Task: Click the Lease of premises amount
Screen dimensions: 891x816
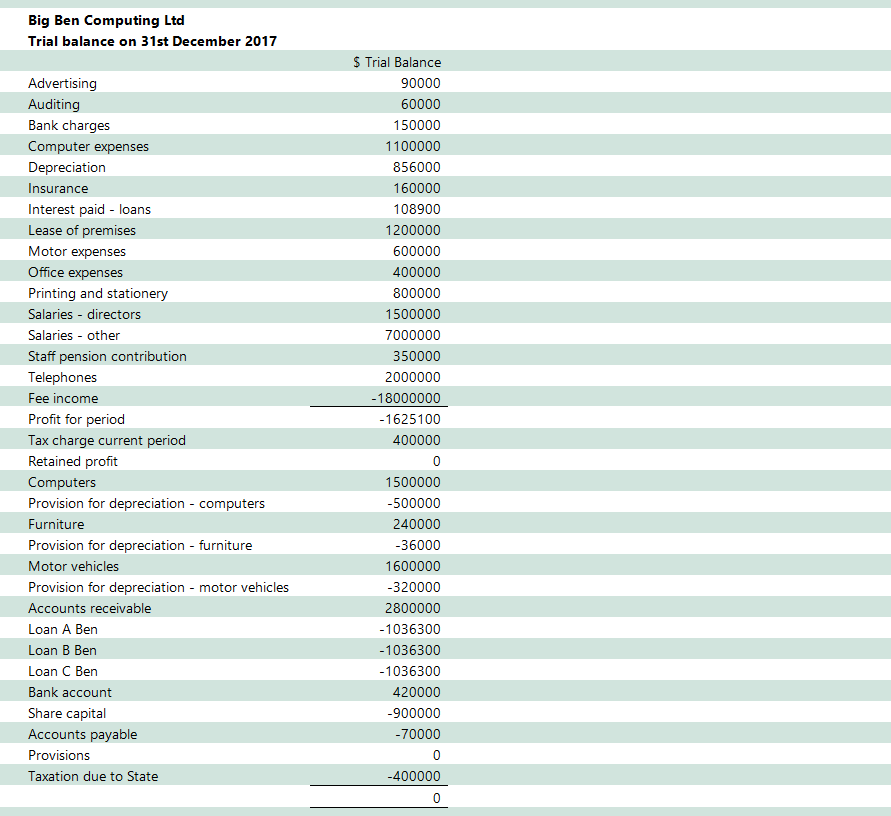Action: 412,230
